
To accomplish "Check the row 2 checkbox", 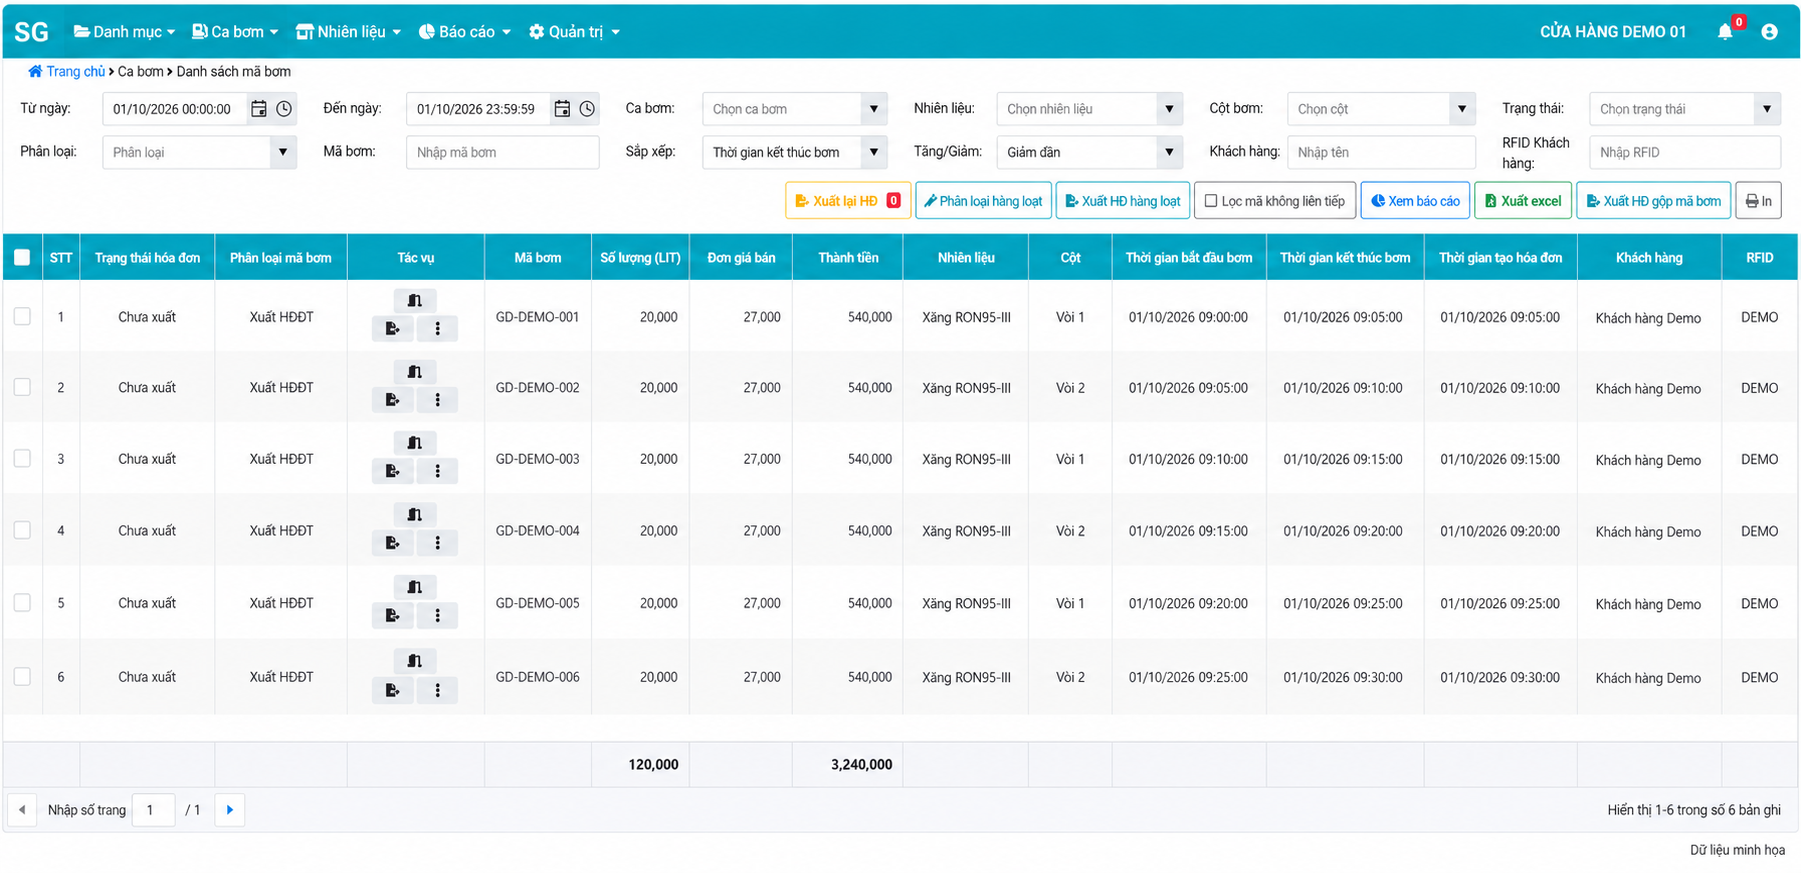I will pos(22,387).
